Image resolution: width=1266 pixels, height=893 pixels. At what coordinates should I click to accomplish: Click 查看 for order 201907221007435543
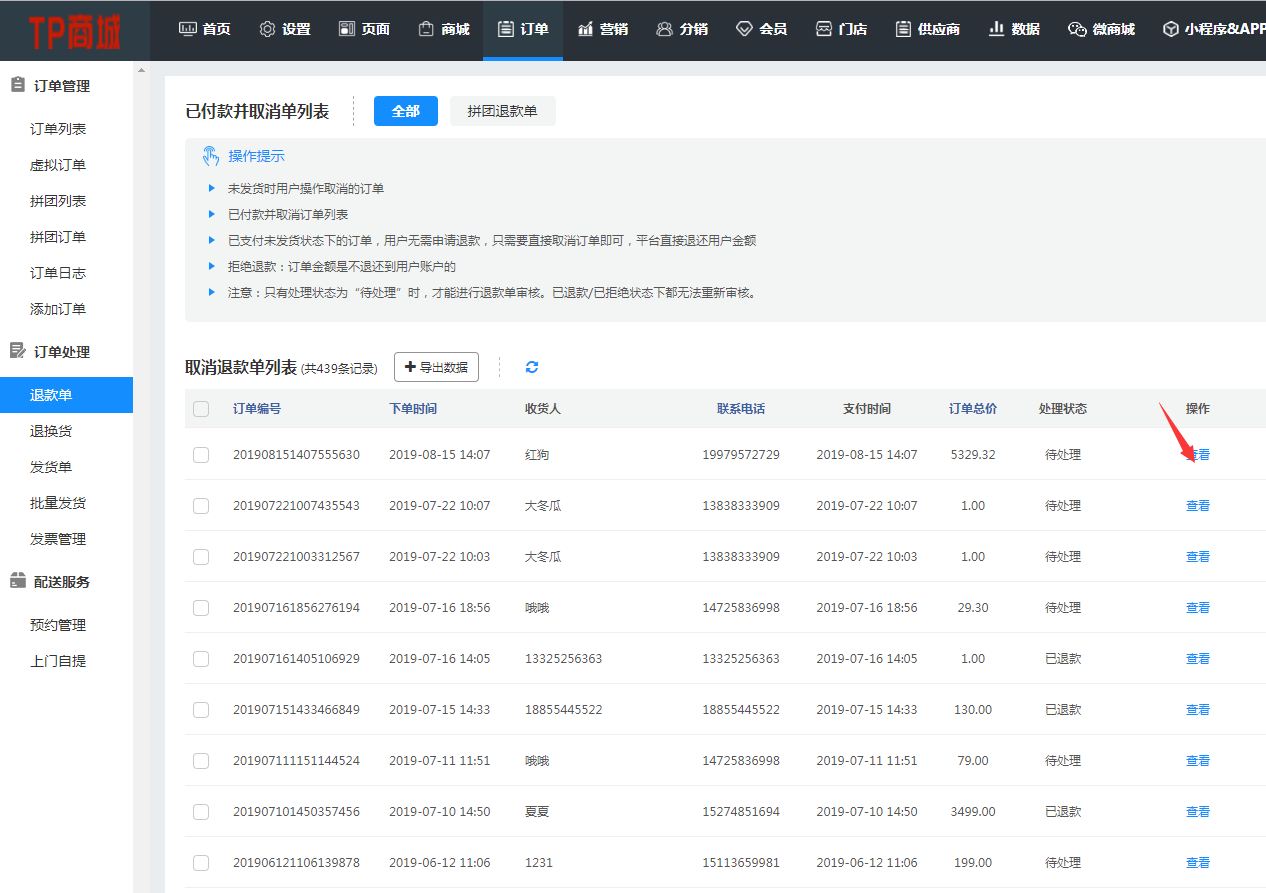click(1197, 506)
